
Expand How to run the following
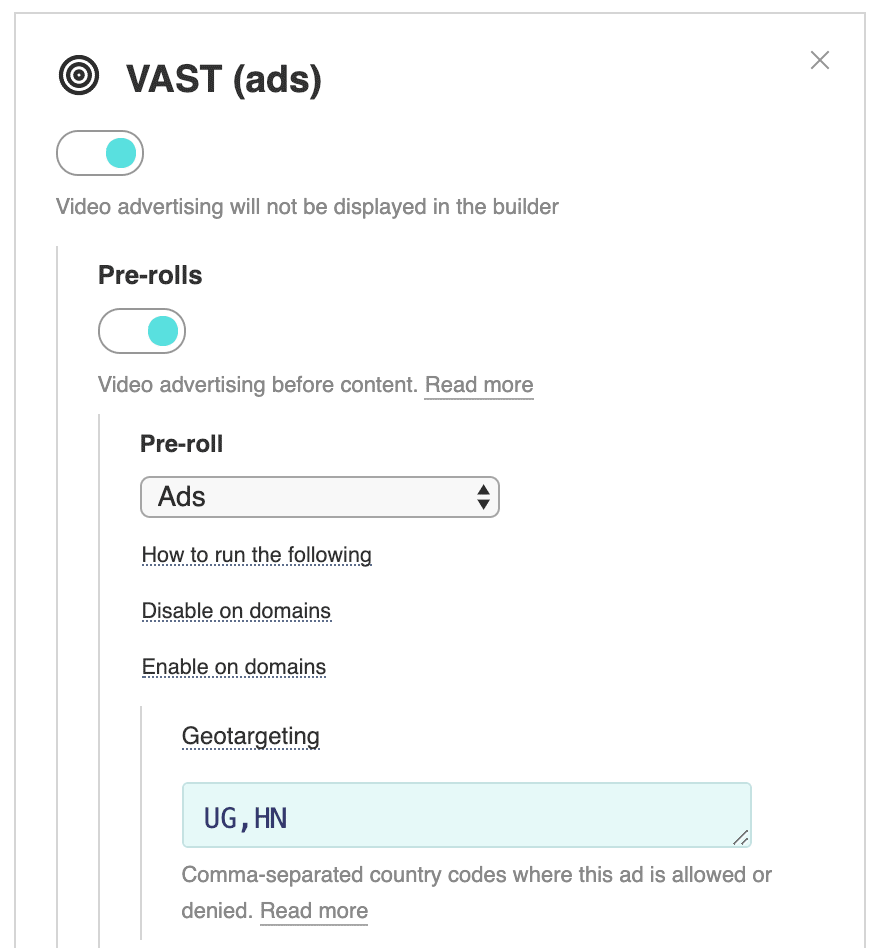[x=256, y=554]
